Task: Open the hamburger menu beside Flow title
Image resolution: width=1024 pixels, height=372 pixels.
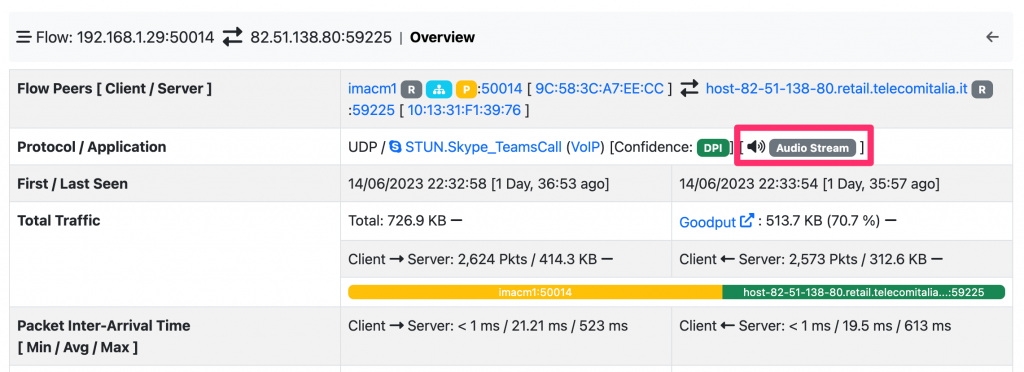Action: [x=24, y=37]
